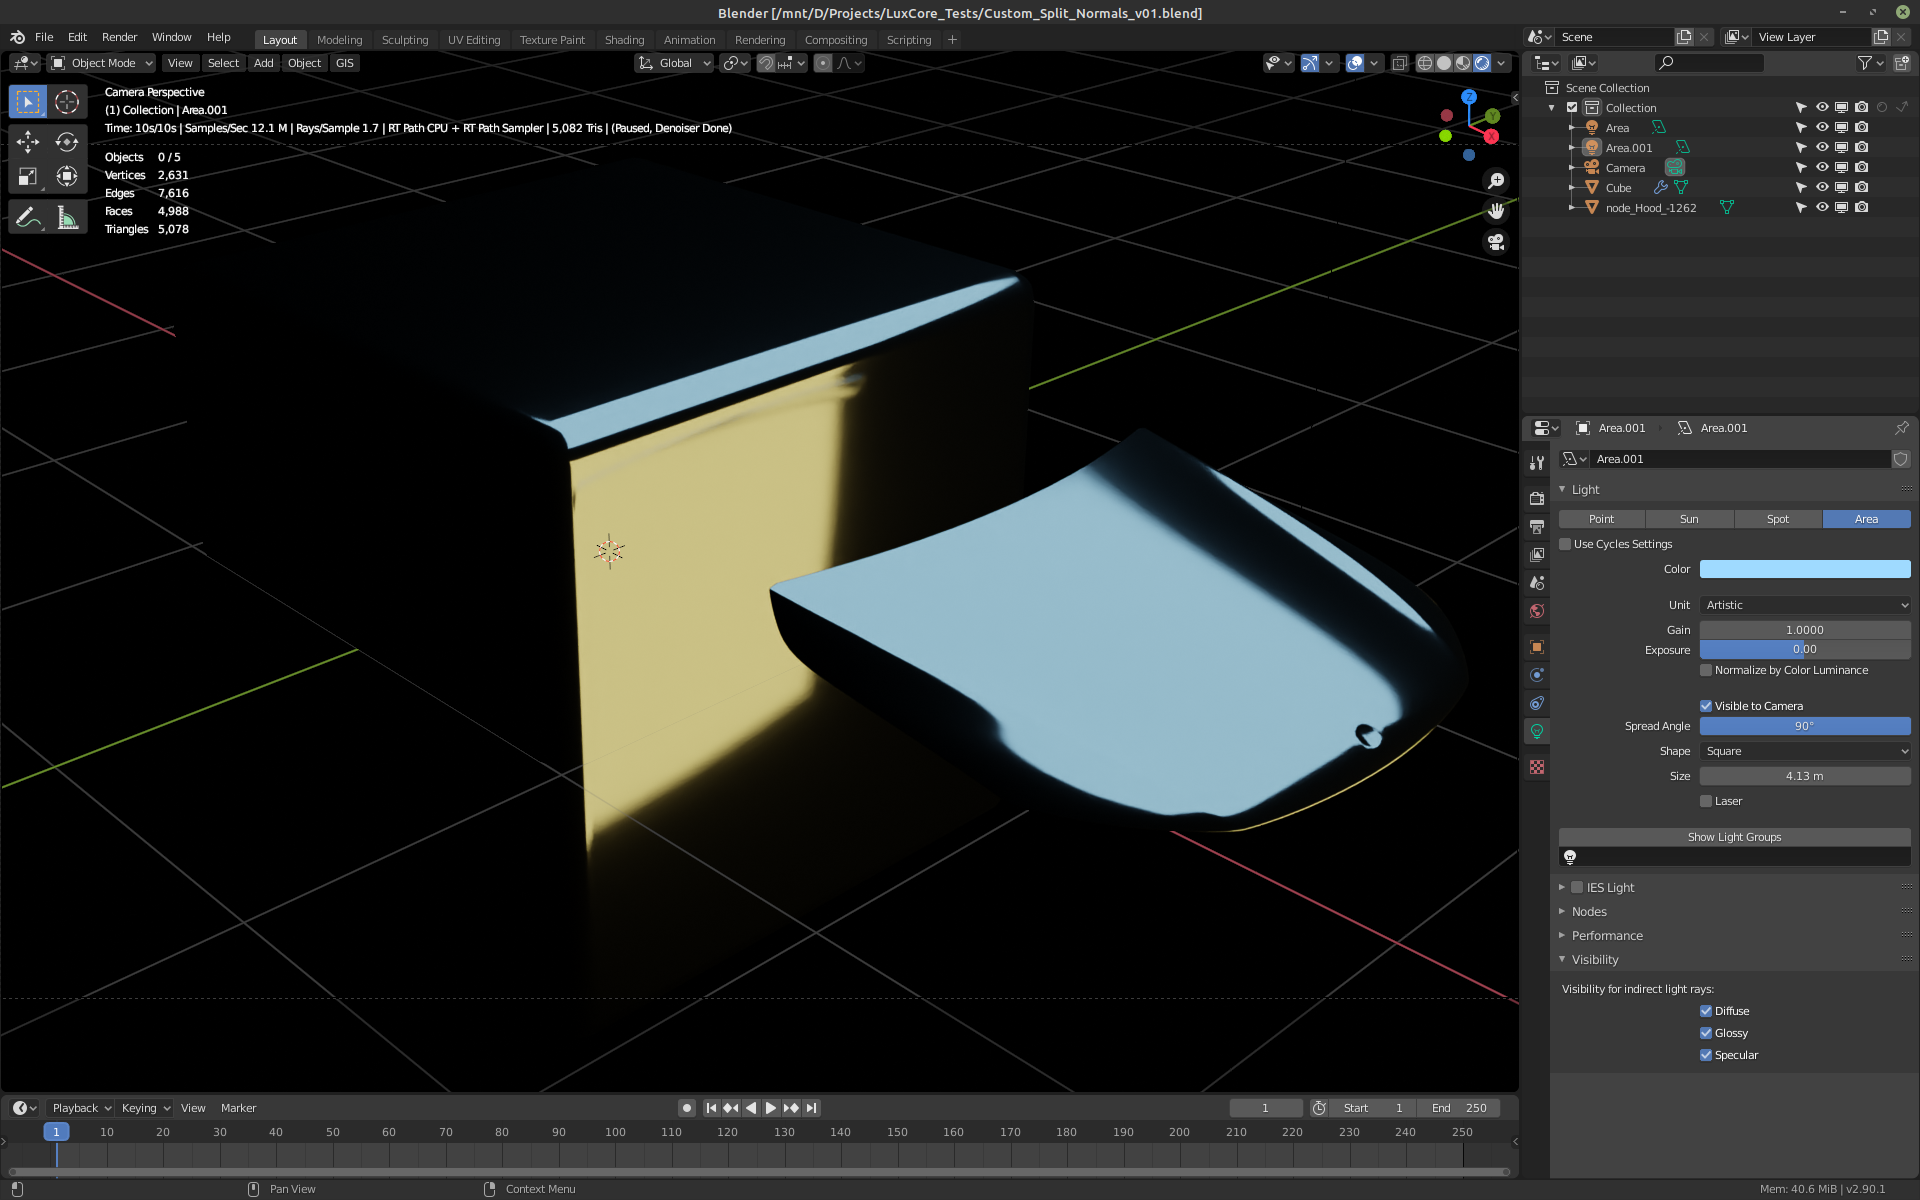The image size is (1920, 1200).
Task: Click the viewport zoom magnifier icon
Action: coord(1496,181)
